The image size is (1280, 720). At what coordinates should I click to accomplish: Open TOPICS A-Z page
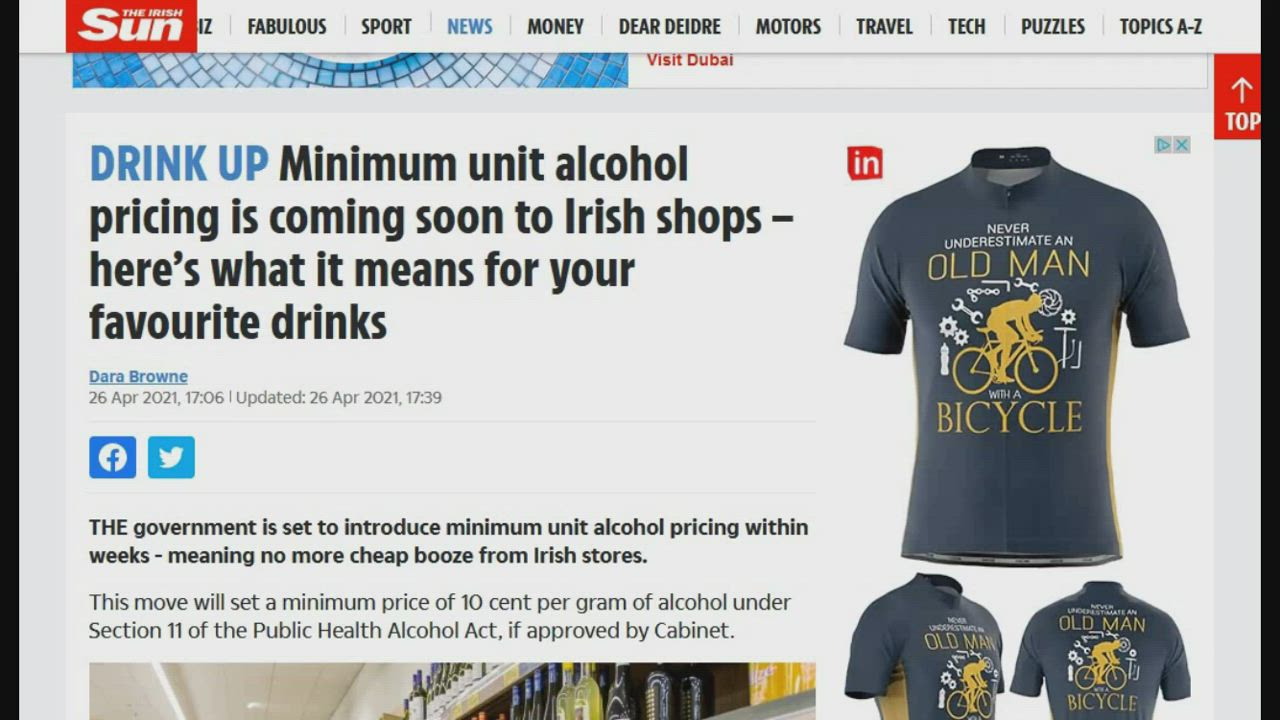[x=1160, y=27]
